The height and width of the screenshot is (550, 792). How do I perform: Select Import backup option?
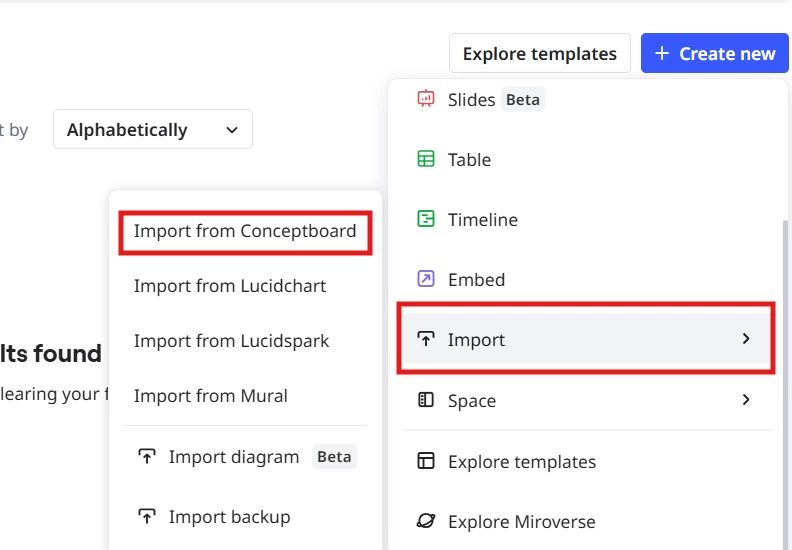point(245,517)
